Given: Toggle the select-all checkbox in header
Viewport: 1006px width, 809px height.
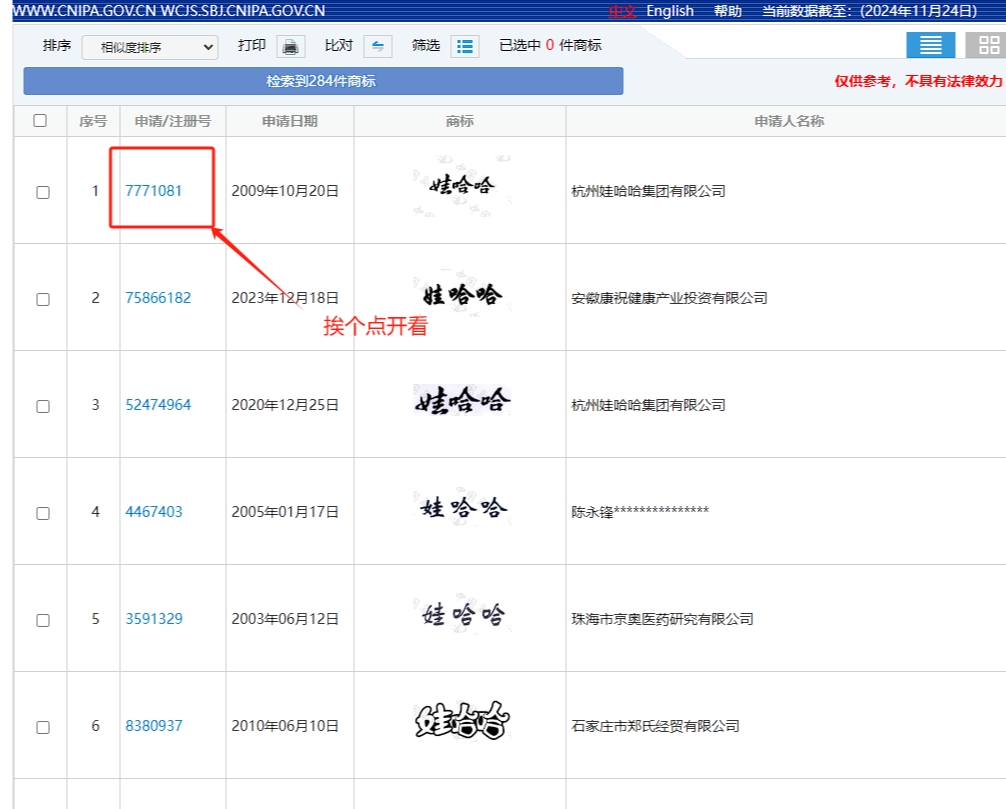Looking at the screenshot, I should [x=40, y=121].
